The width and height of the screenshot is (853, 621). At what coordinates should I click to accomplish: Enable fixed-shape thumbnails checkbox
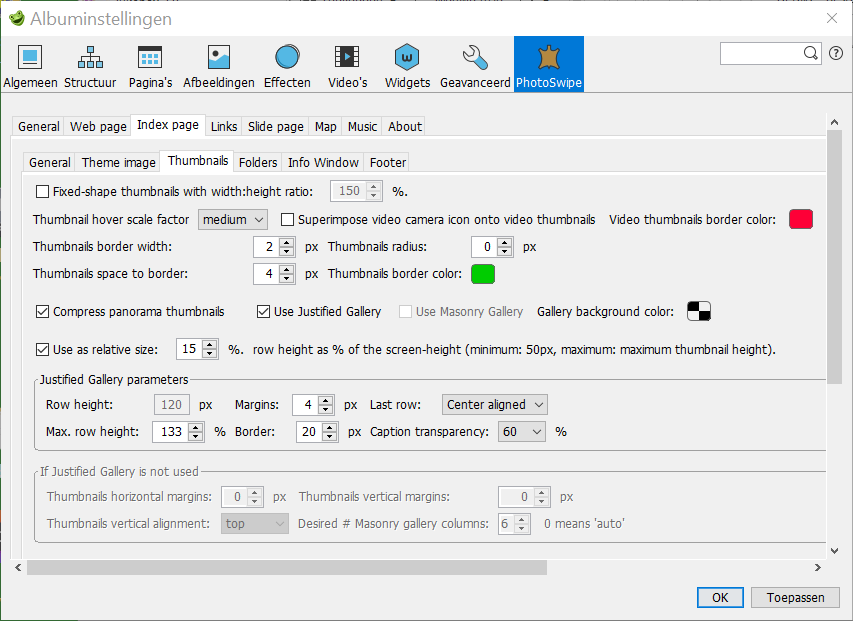tap(42, 191)
